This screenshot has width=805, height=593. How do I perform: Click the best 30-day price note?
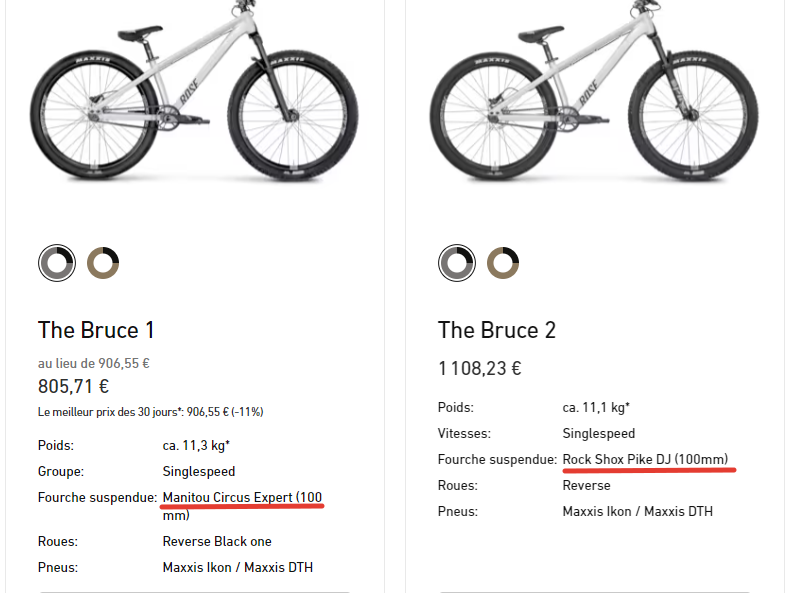pyautogui.click(x=150, y=412)
